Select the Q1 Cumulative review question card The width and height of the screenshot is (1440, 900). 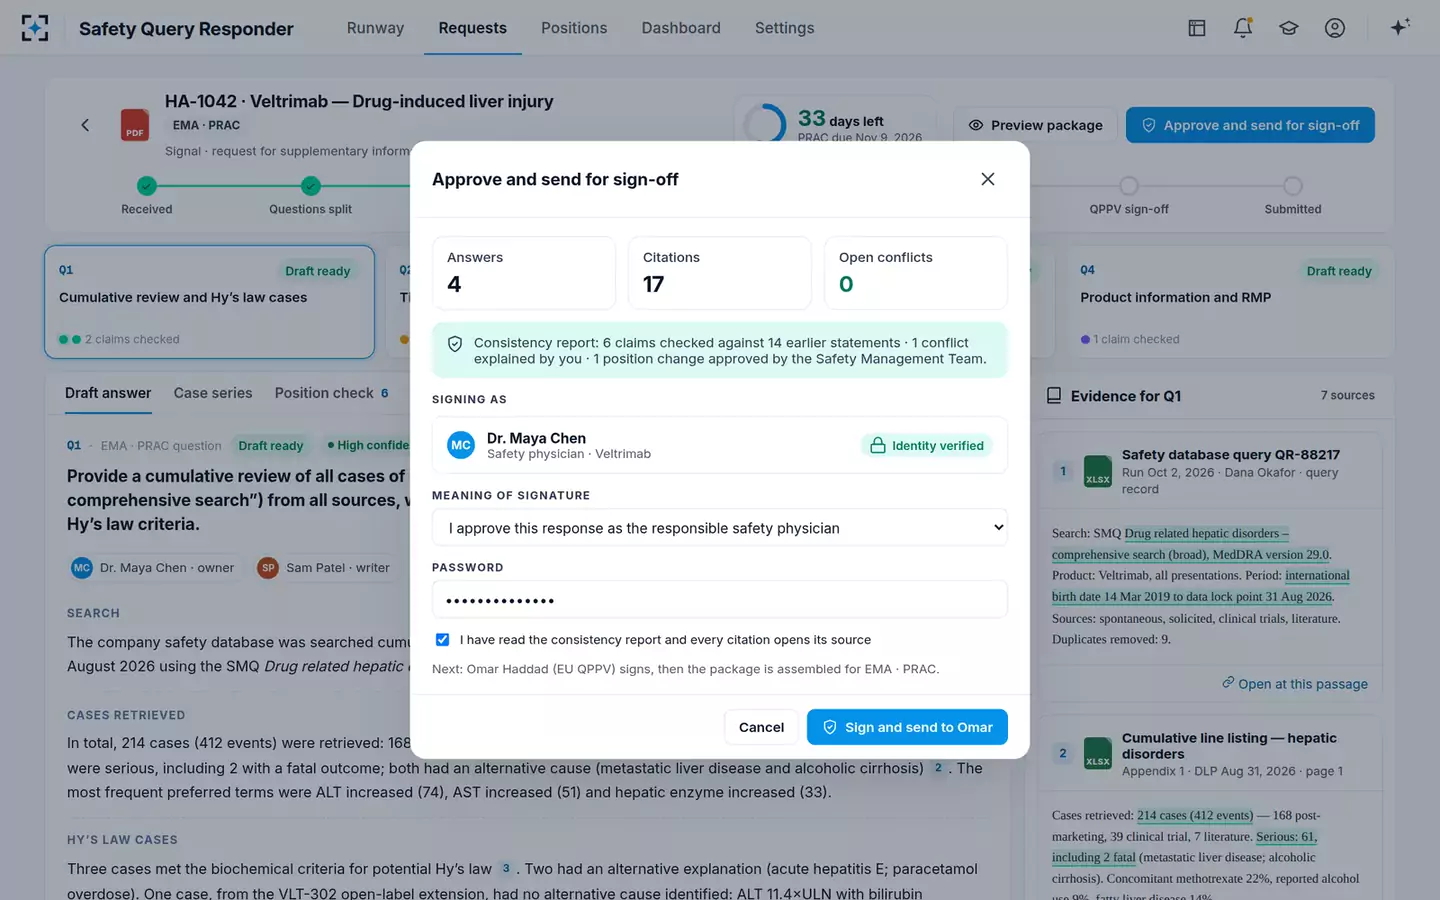[x=209, y=302]
